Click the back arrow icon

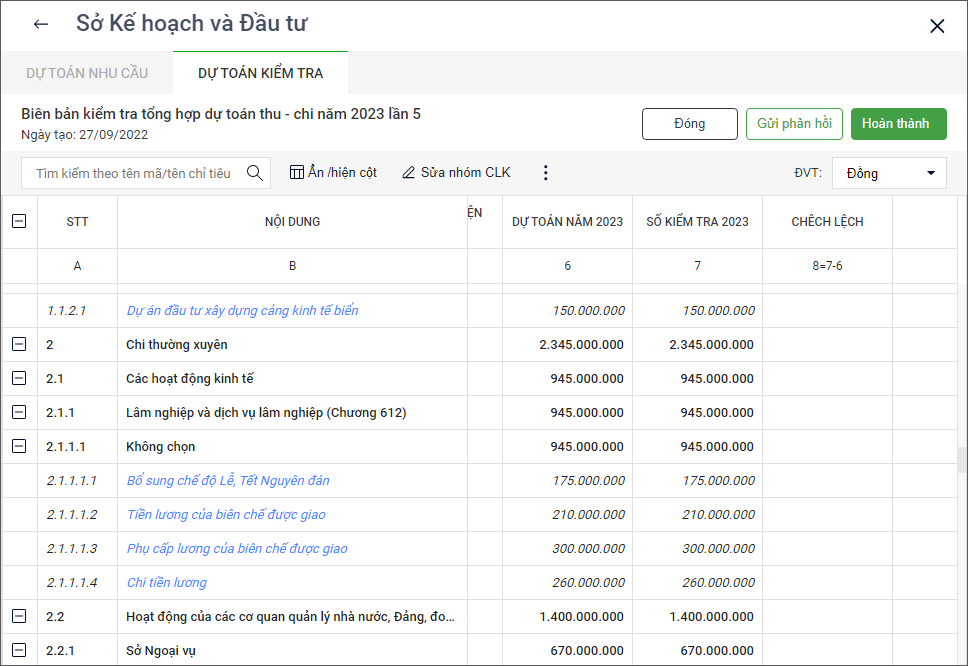(x=41, y=25)
